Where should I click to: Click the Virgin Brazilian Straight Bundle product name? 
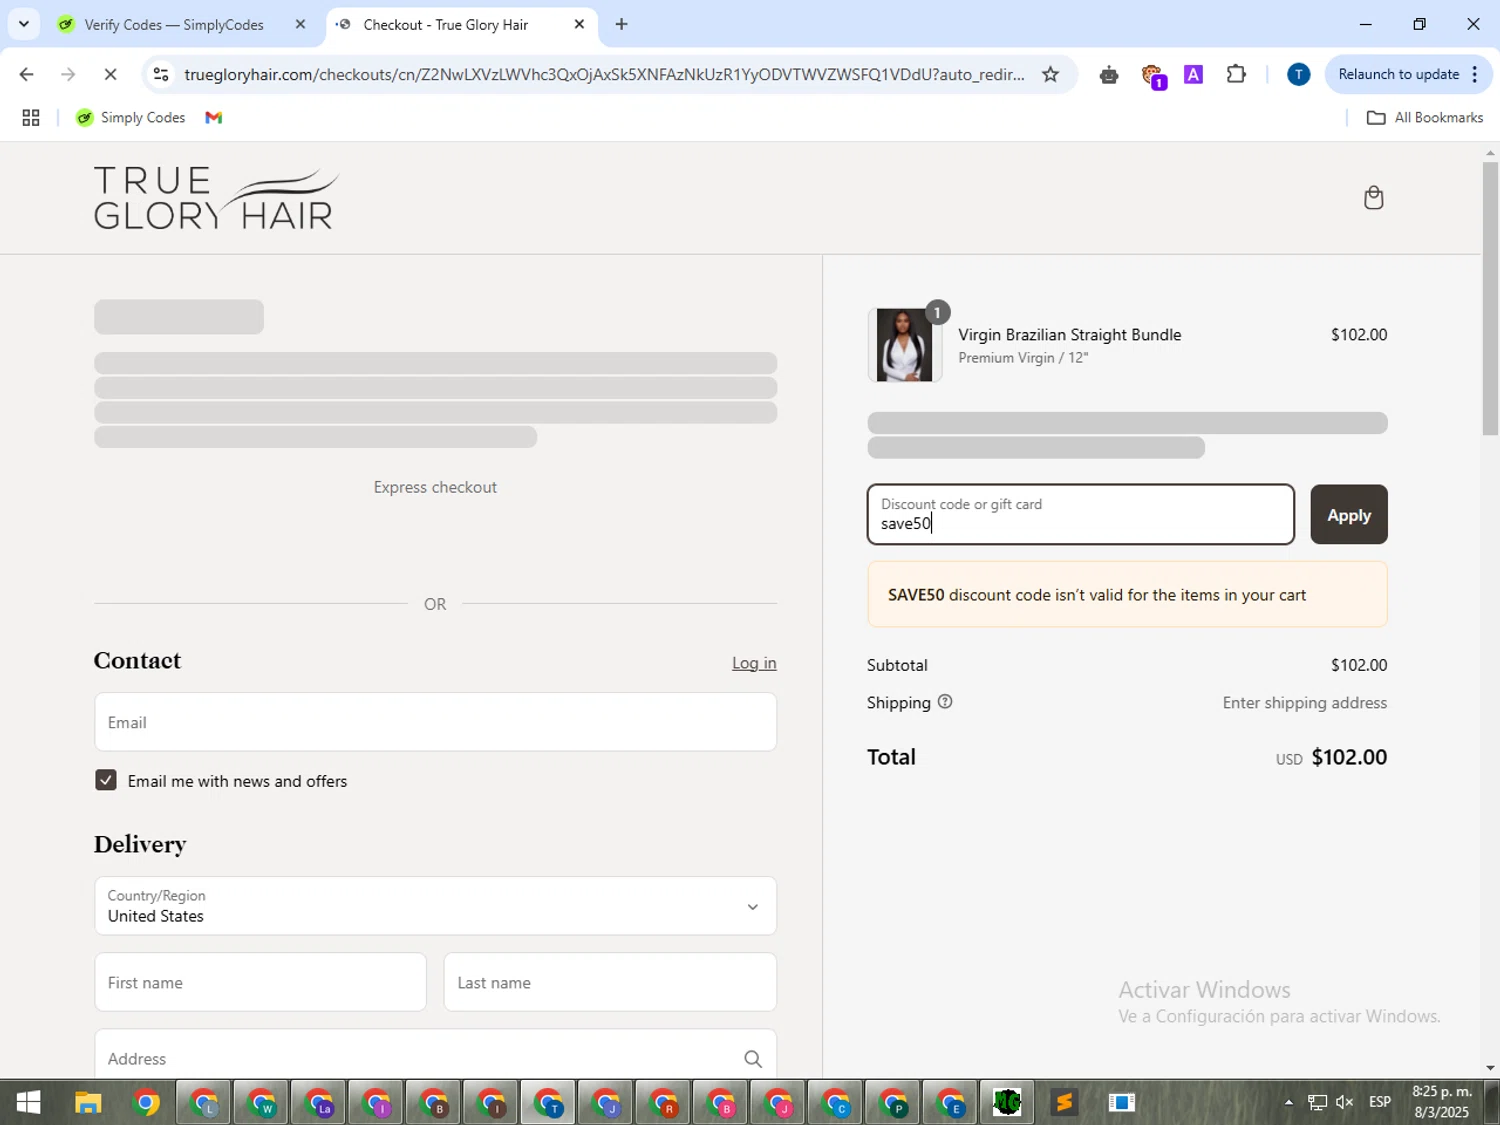pyautogui.click(x=1069, y=335)
